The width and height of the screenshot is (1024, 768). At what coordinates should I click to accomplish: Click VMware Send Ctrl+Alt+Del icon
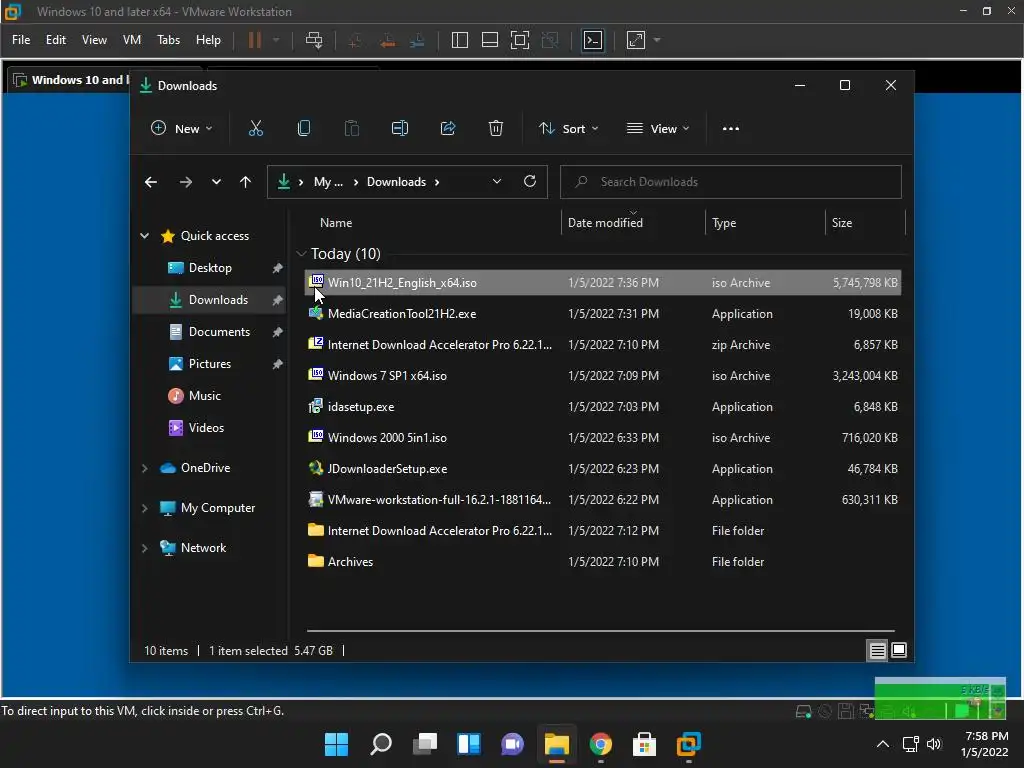pos(314,40)
